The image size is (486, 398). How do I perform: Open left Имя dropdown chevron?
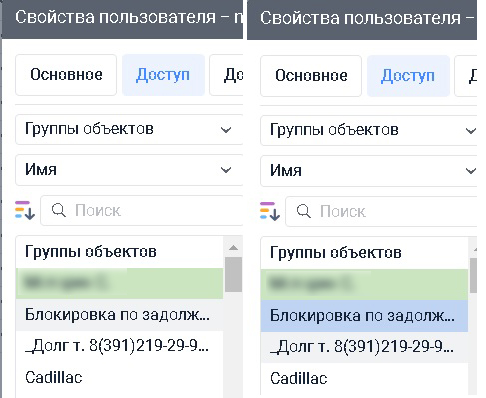226,170
